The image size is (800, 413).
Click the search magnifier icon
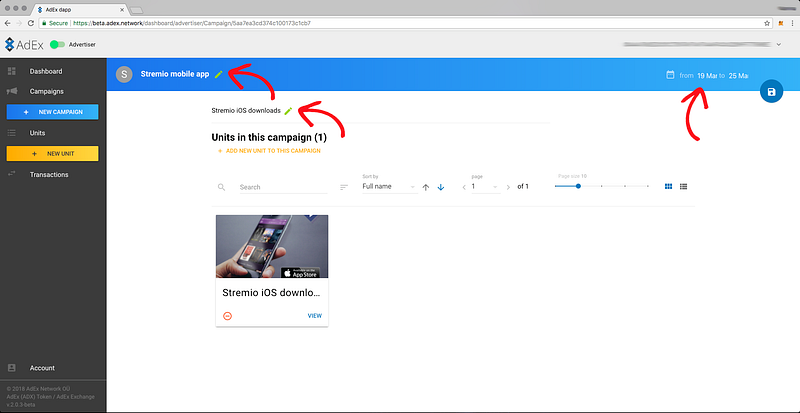[221, 187]
